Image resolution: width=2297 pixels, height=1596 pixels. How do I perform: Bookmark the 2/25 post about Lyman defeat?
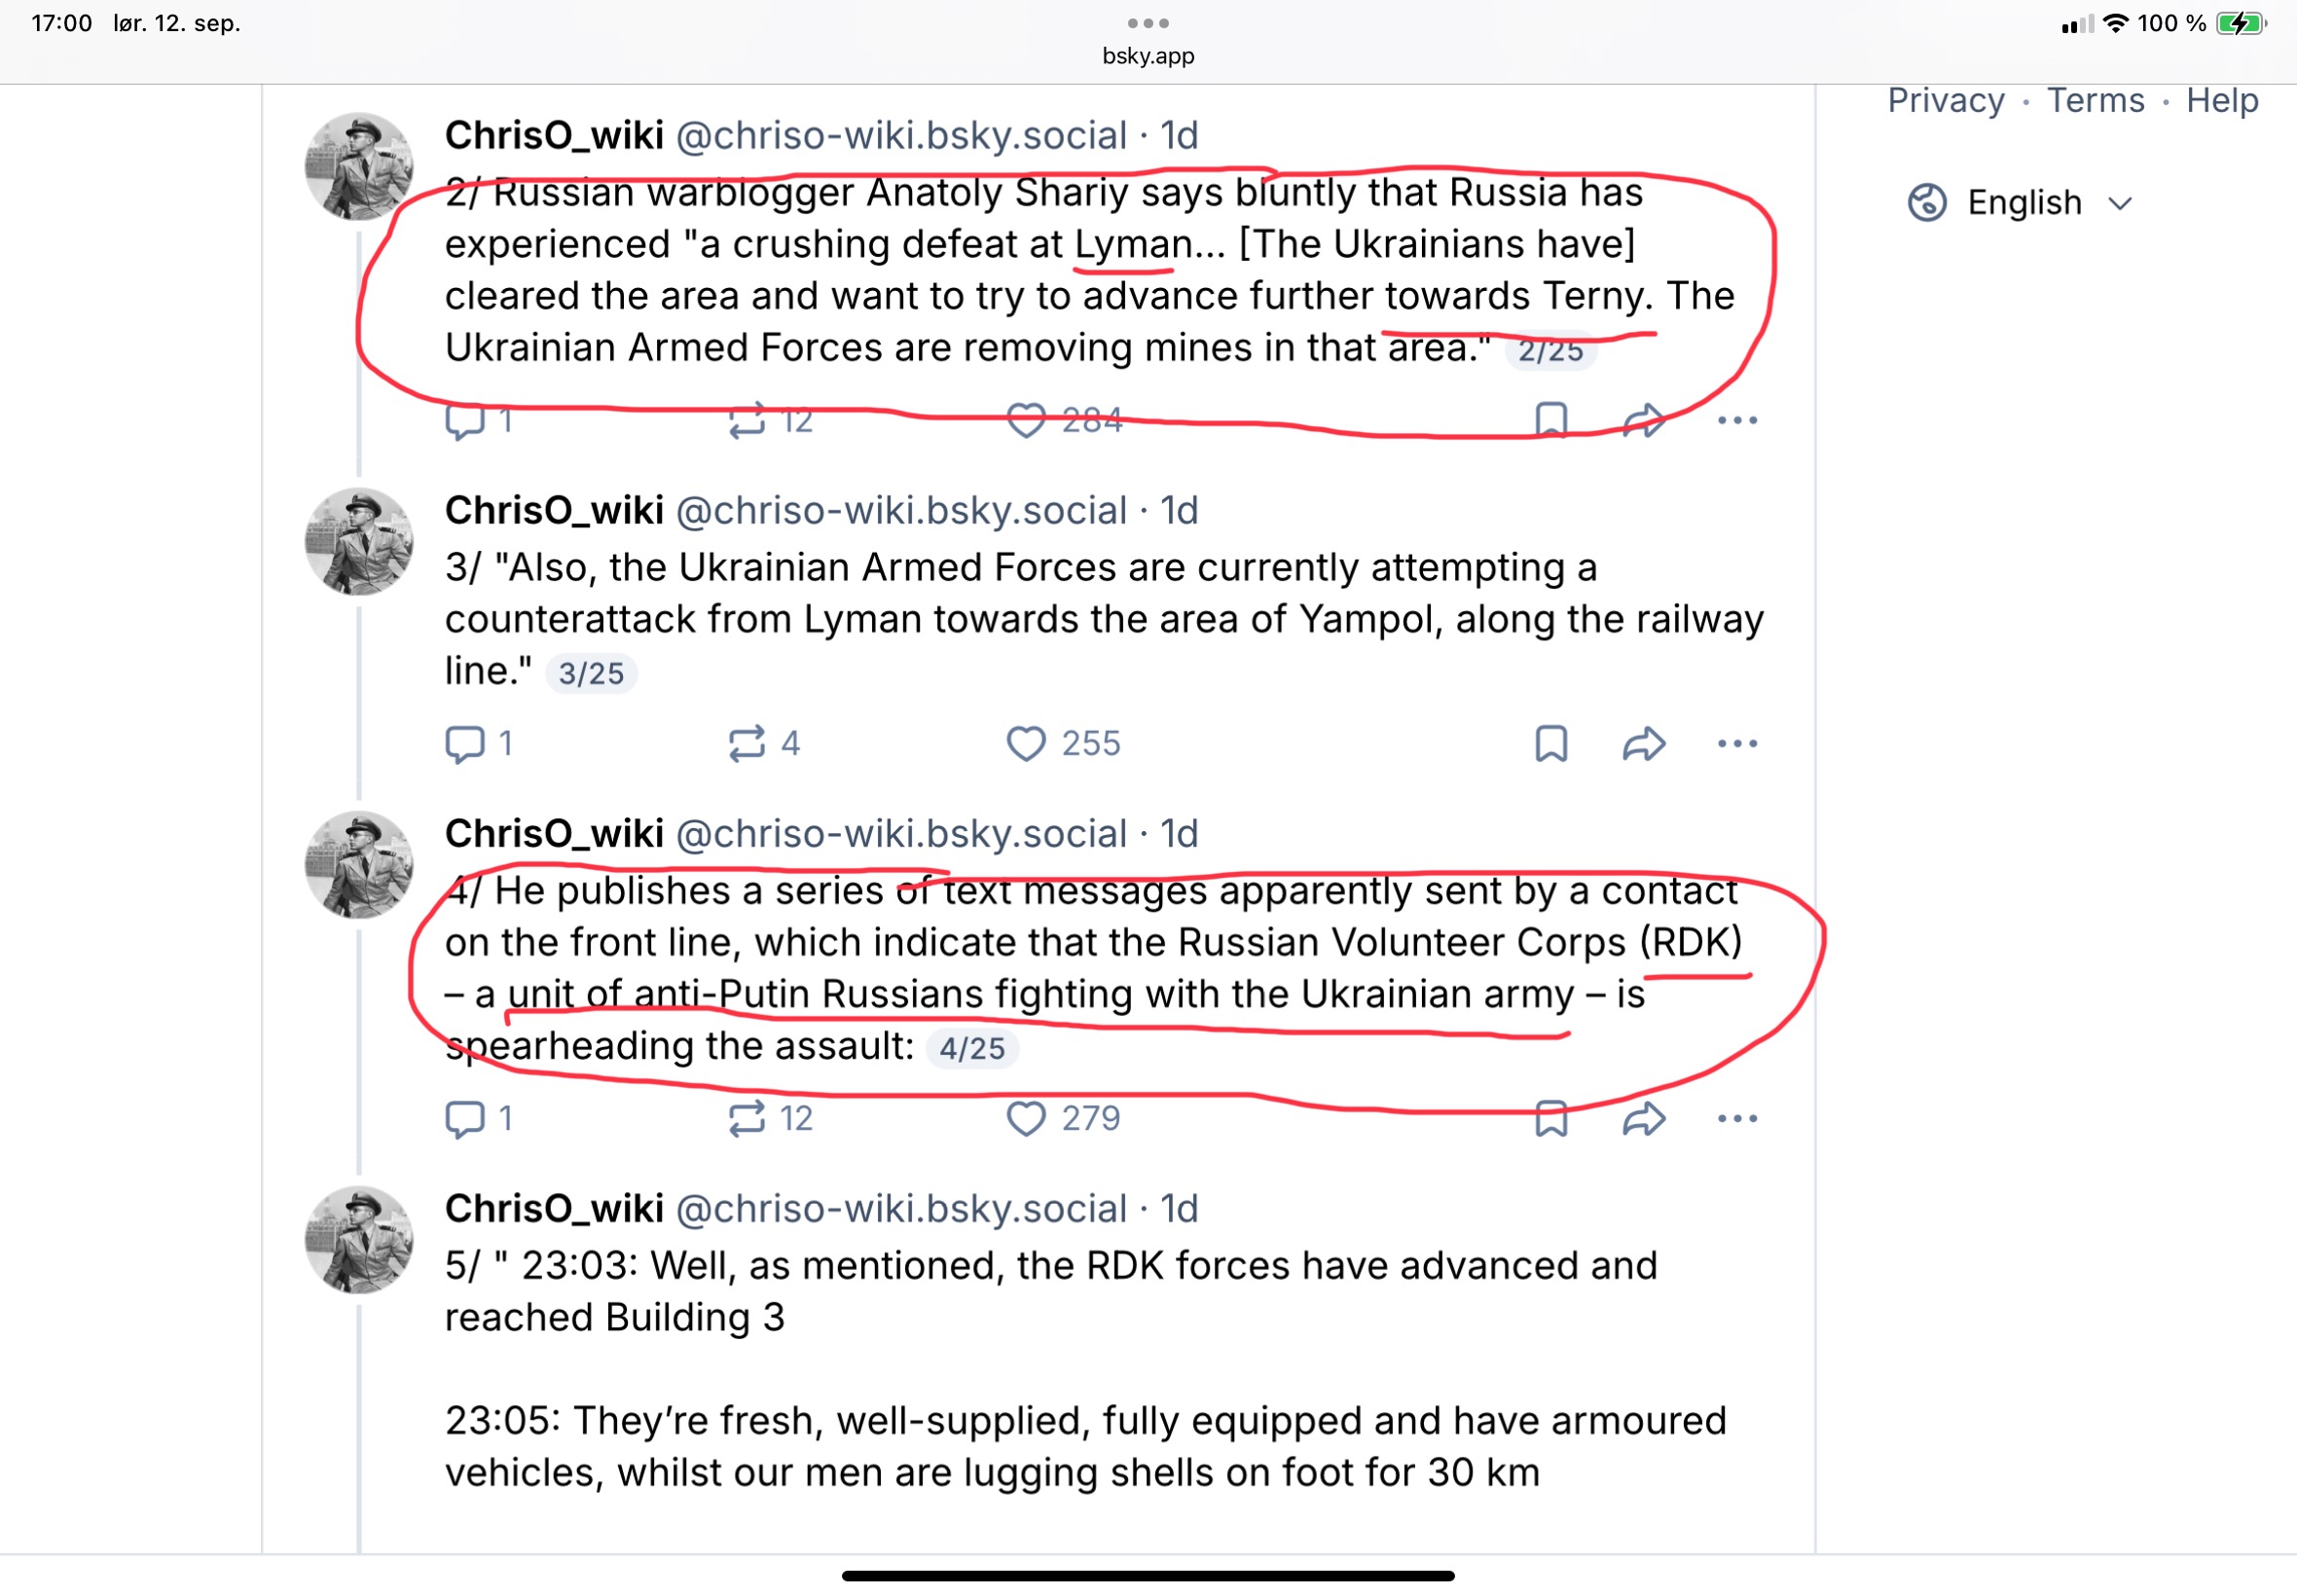pyautogui.click(x=1551, y=421)
